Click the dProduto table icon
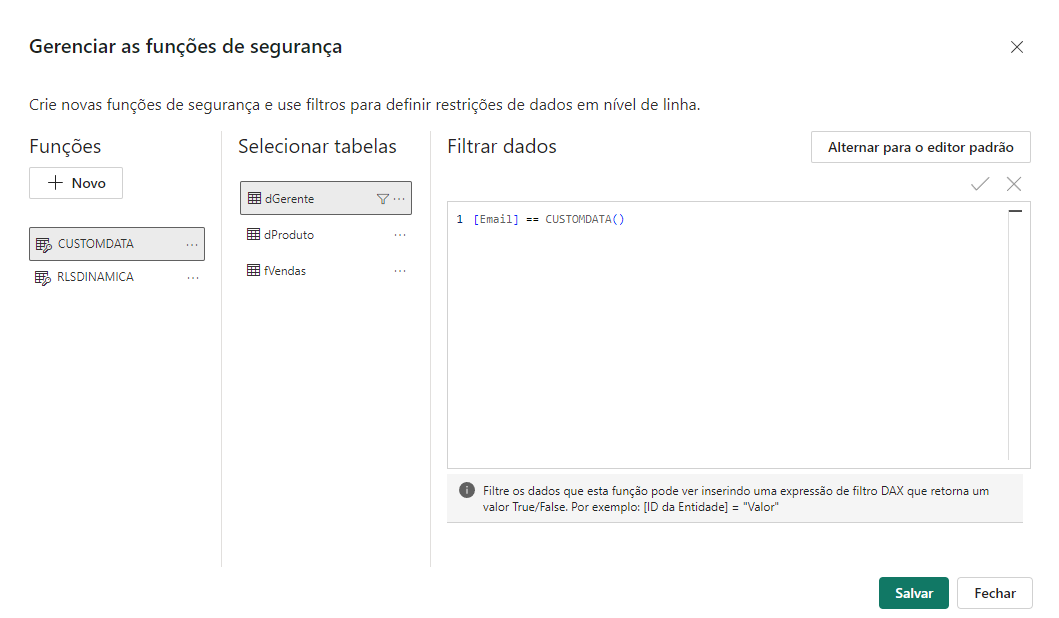 tap(254, 235)
